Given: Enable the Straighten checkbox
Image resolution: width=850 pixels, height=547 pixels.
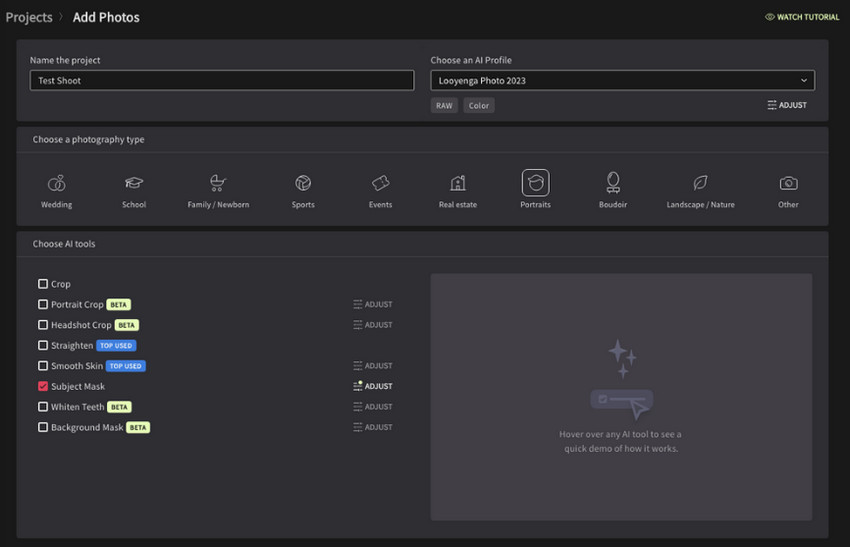Looking at the screenshot, I should coord(43,345).
